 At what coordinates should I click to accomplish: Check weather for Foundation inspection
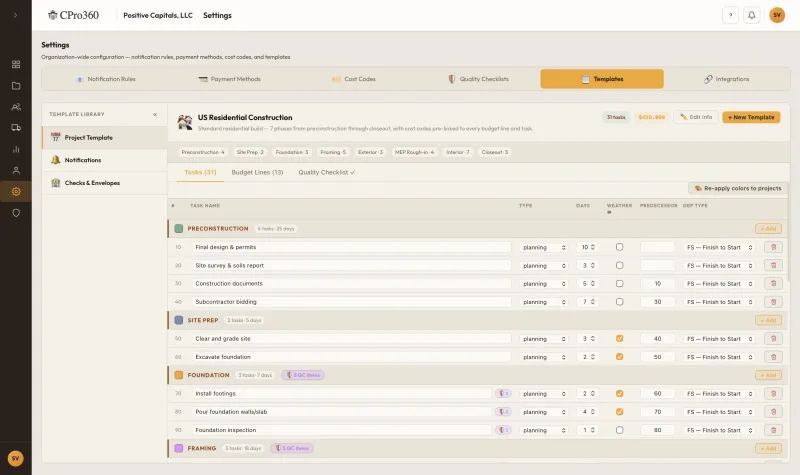tap(619, 430)
